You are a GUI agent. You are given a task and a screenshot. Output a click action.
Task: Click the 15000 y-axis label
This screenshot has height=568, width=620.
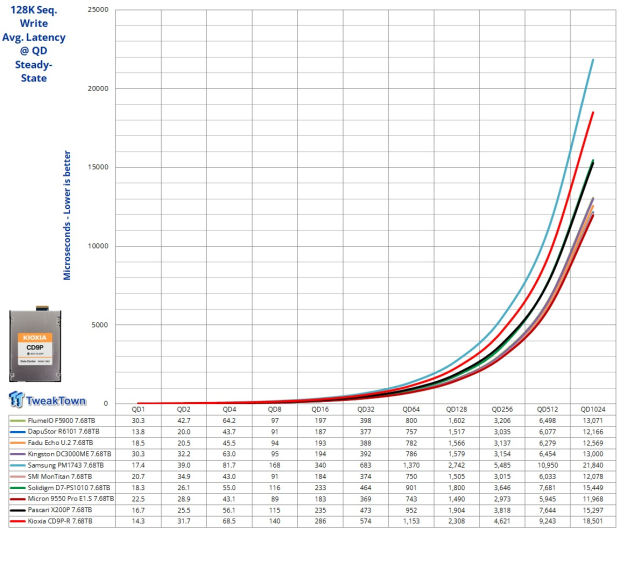(98, 167)
